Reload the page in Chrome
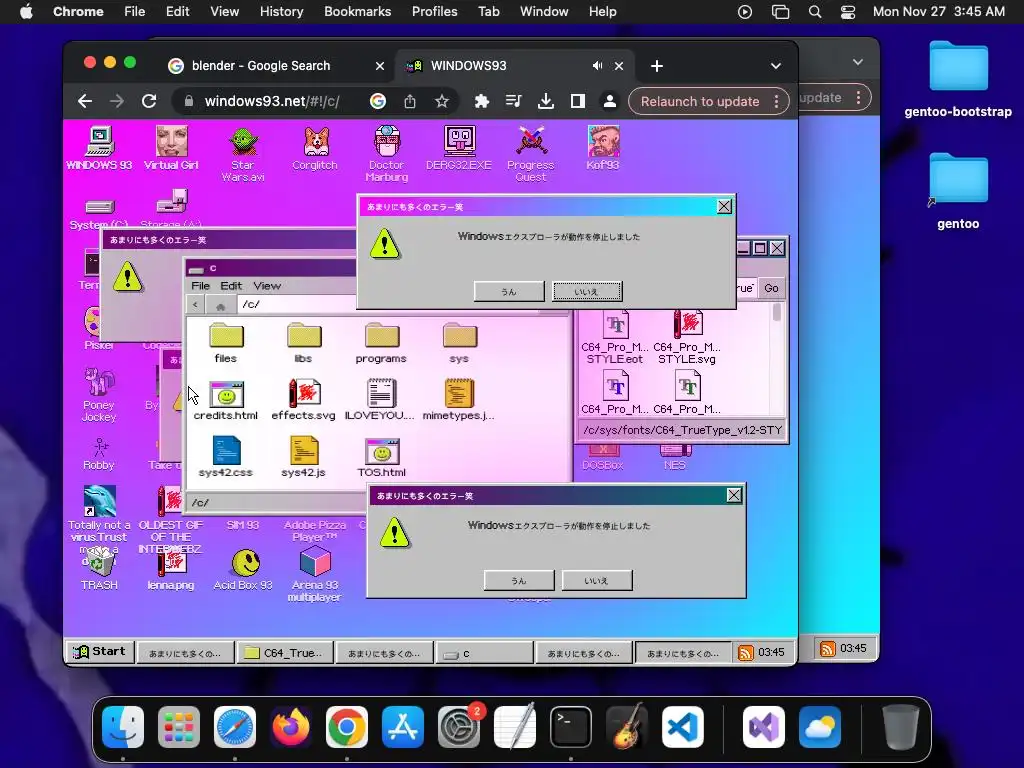The image size is (1024, 768). (x=149, y=101)
